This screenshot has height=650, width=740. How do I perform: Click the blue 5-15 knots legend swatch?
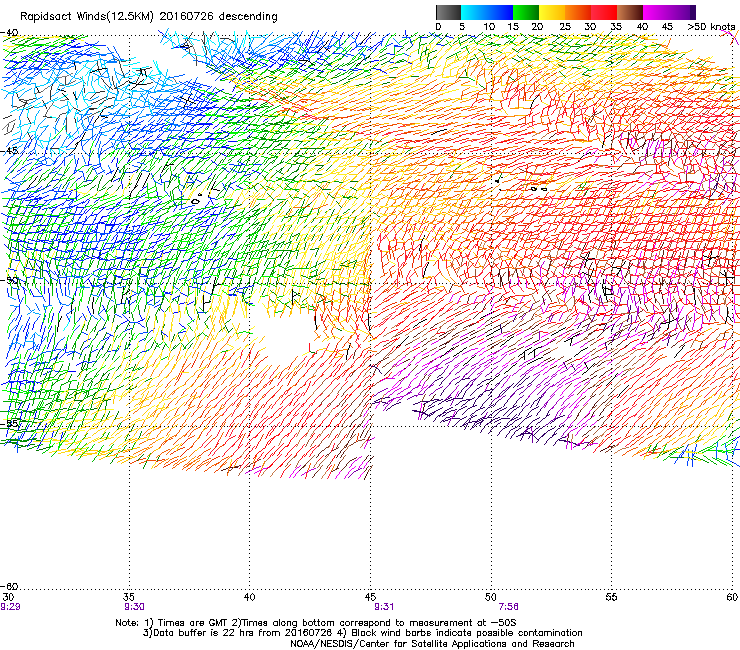pyautogui.click(x=487, y=12)
